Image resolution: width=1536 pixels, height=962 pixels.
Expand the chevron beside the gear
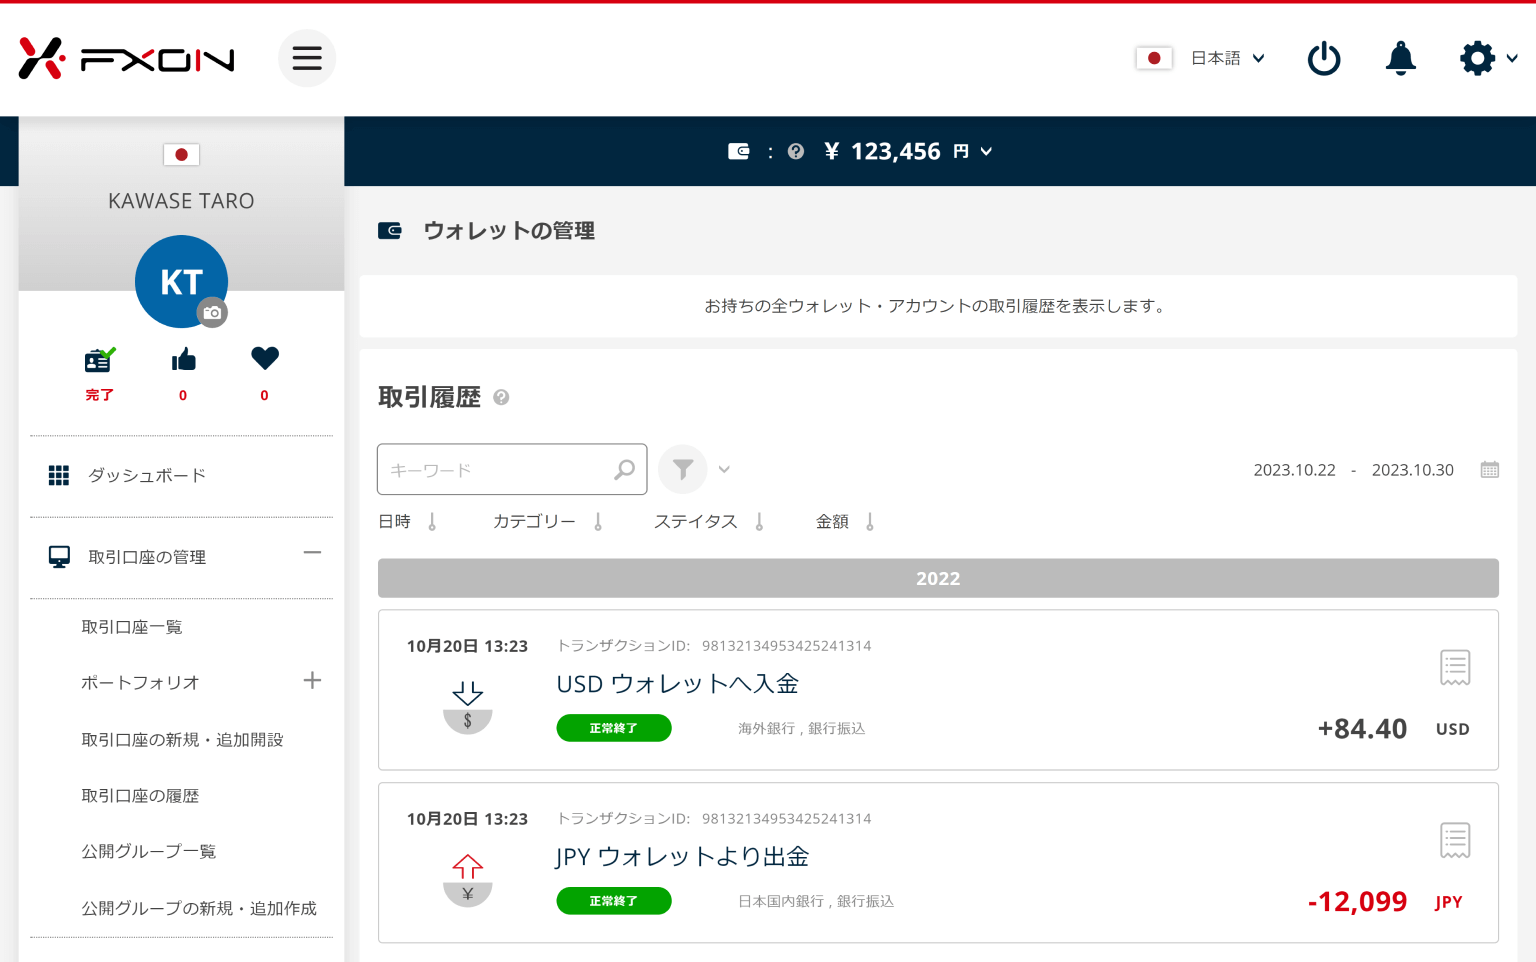coord(1512,58)
